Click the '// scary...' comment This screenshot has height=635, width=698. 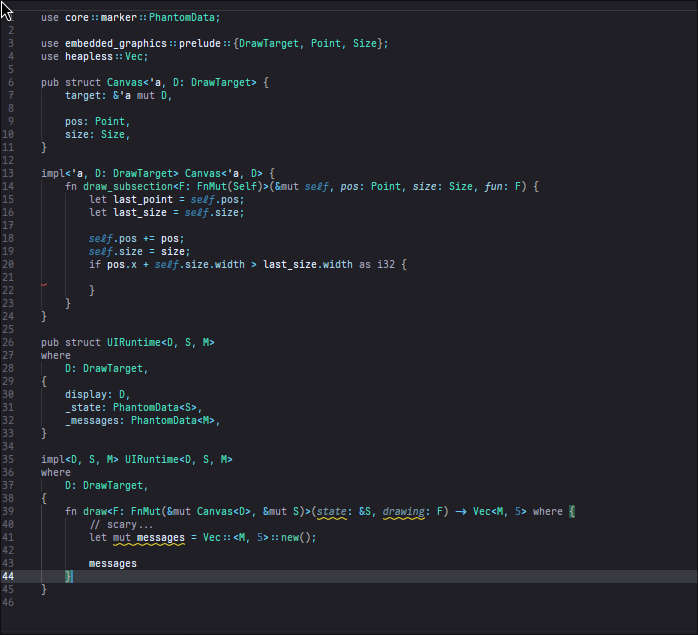(122, 525)
